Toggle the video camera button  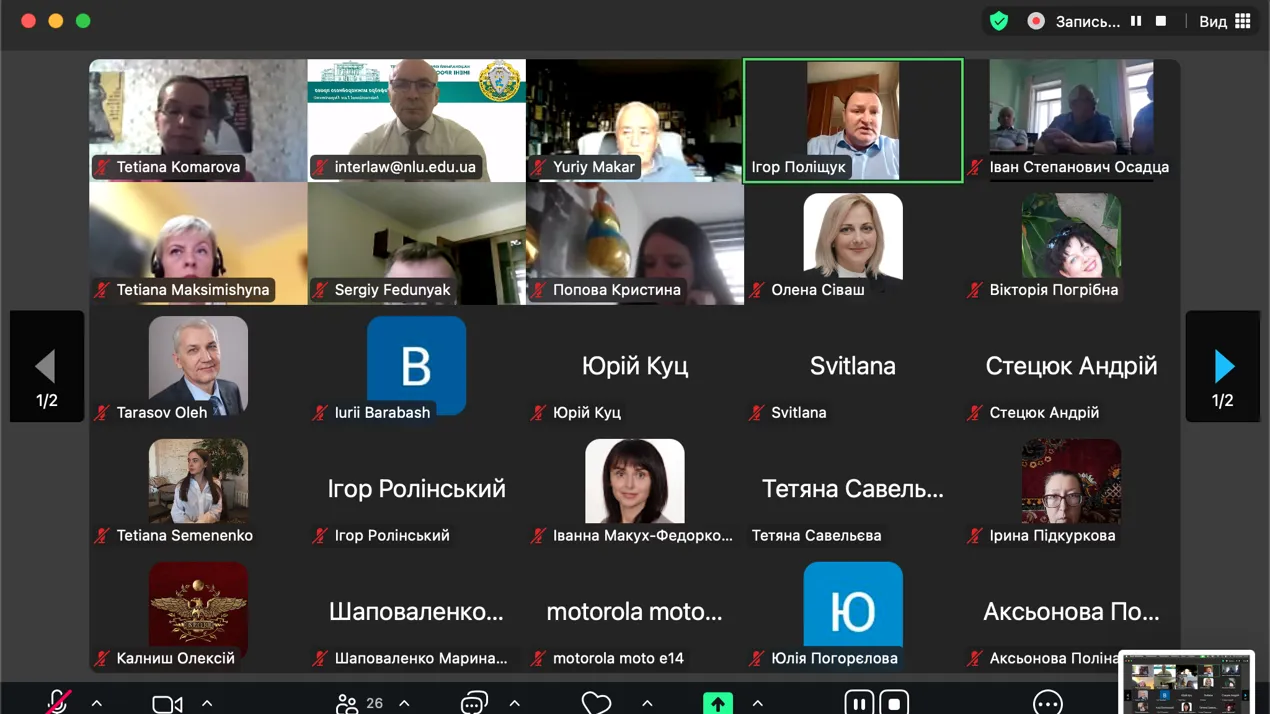(167, 704)
